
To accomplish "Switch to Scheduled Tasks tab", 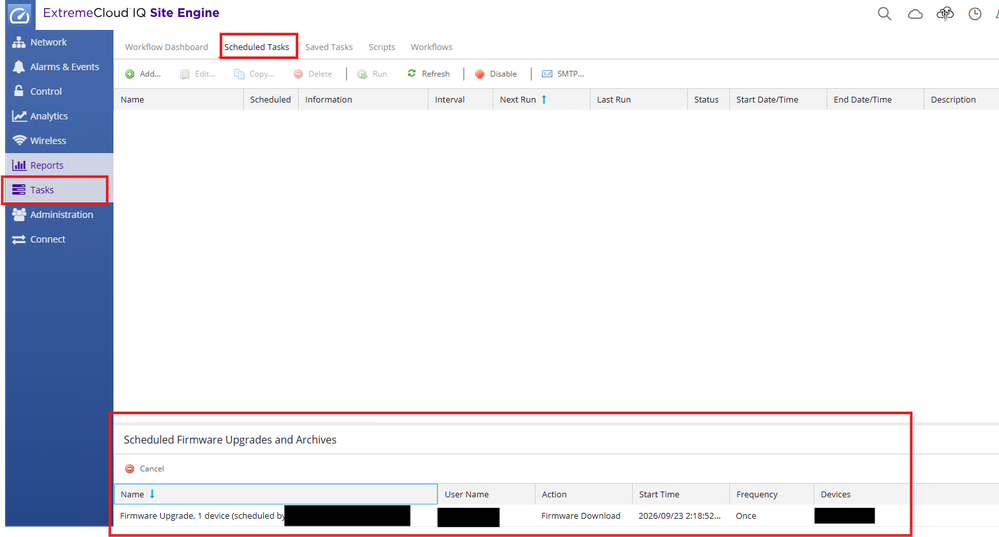I will point(257,47).
